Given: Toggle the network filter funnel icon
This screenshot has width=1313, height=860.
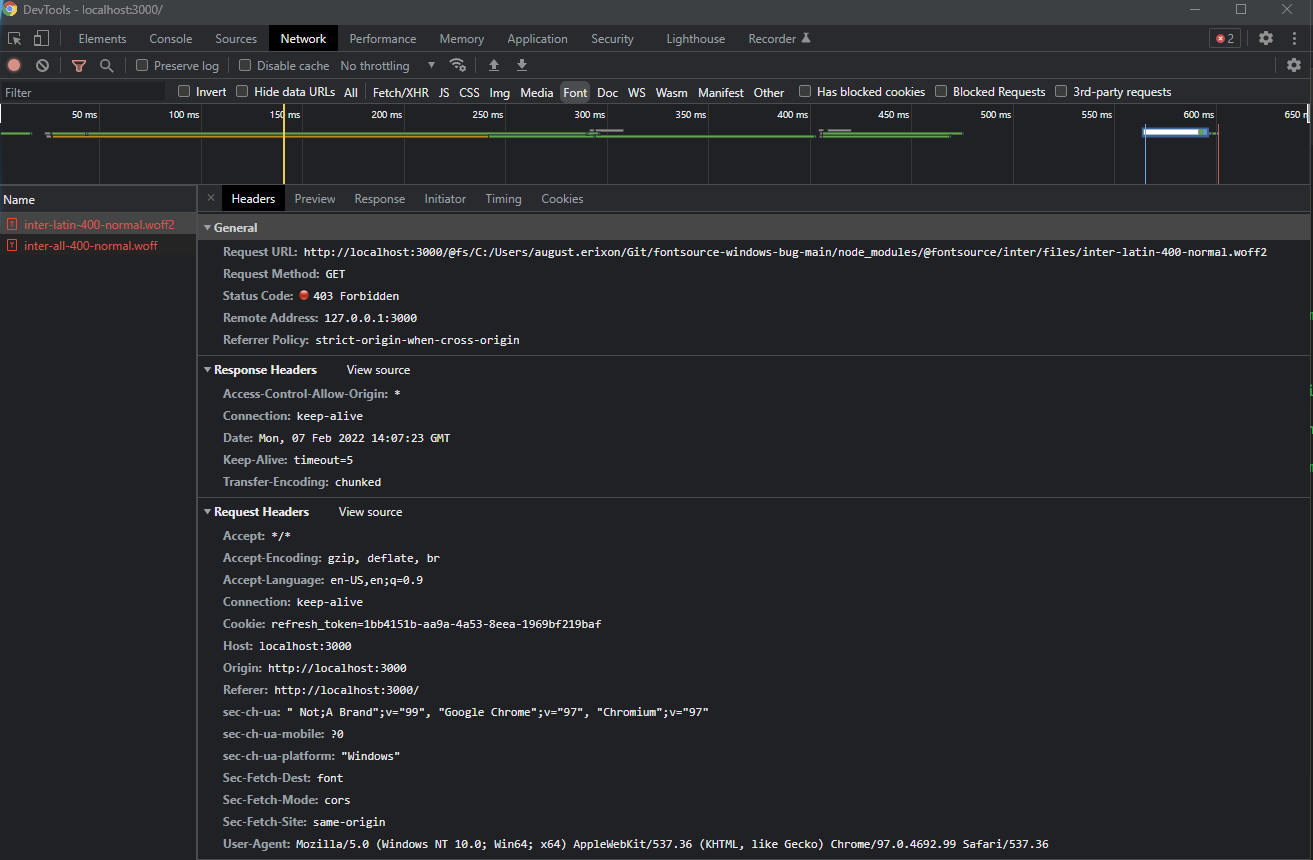Looking at the screenshot, I should 79,66.
